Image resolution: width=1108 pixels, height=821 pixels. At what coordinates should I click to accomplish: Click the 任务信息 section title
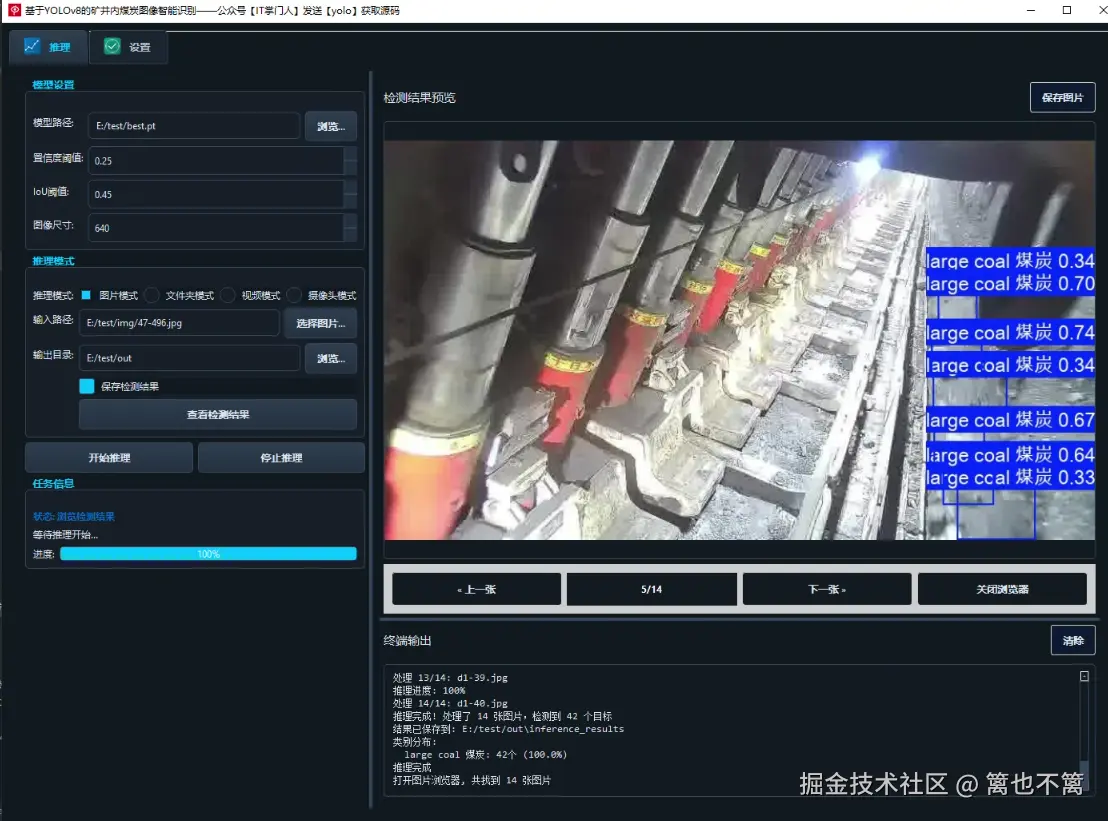pyautogui.click(x=53, y=484)
